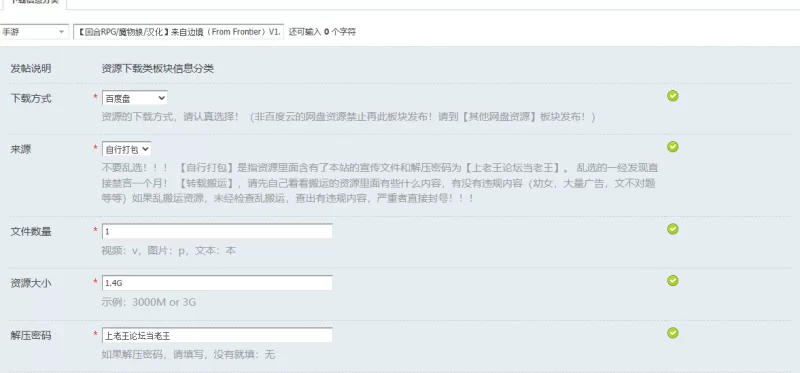Click the 来源 label
The image size is (800, 373).
click(20, 150)
